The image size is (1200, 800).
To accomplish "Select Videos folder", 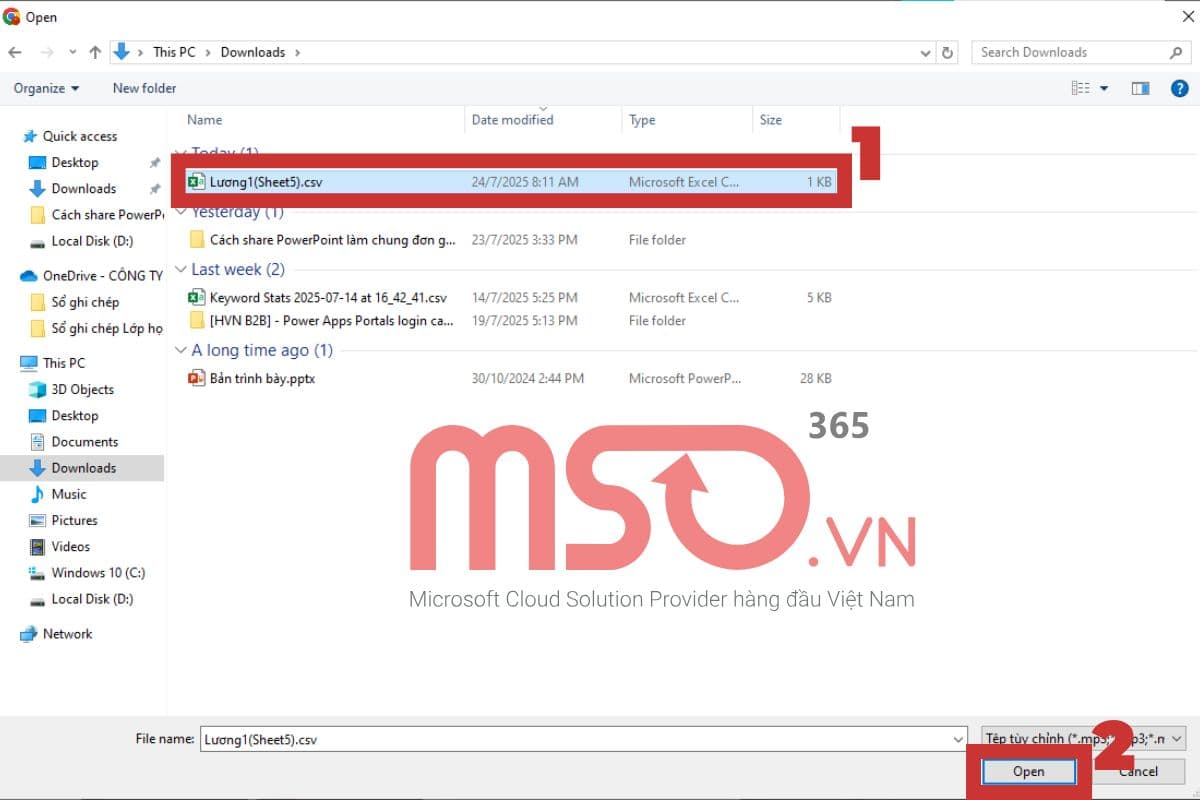I will pyautogui.click(x=60, y=546).
